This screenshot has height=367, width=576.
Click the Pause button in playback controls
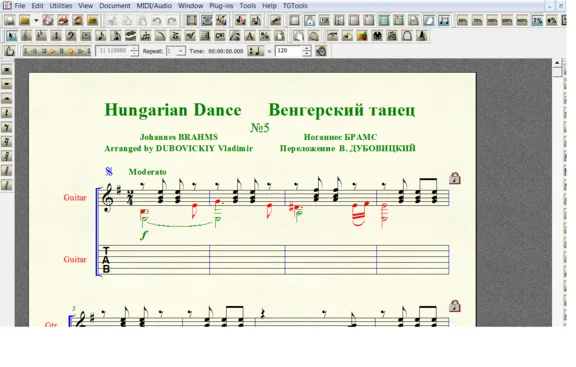(x=61, y=51)
